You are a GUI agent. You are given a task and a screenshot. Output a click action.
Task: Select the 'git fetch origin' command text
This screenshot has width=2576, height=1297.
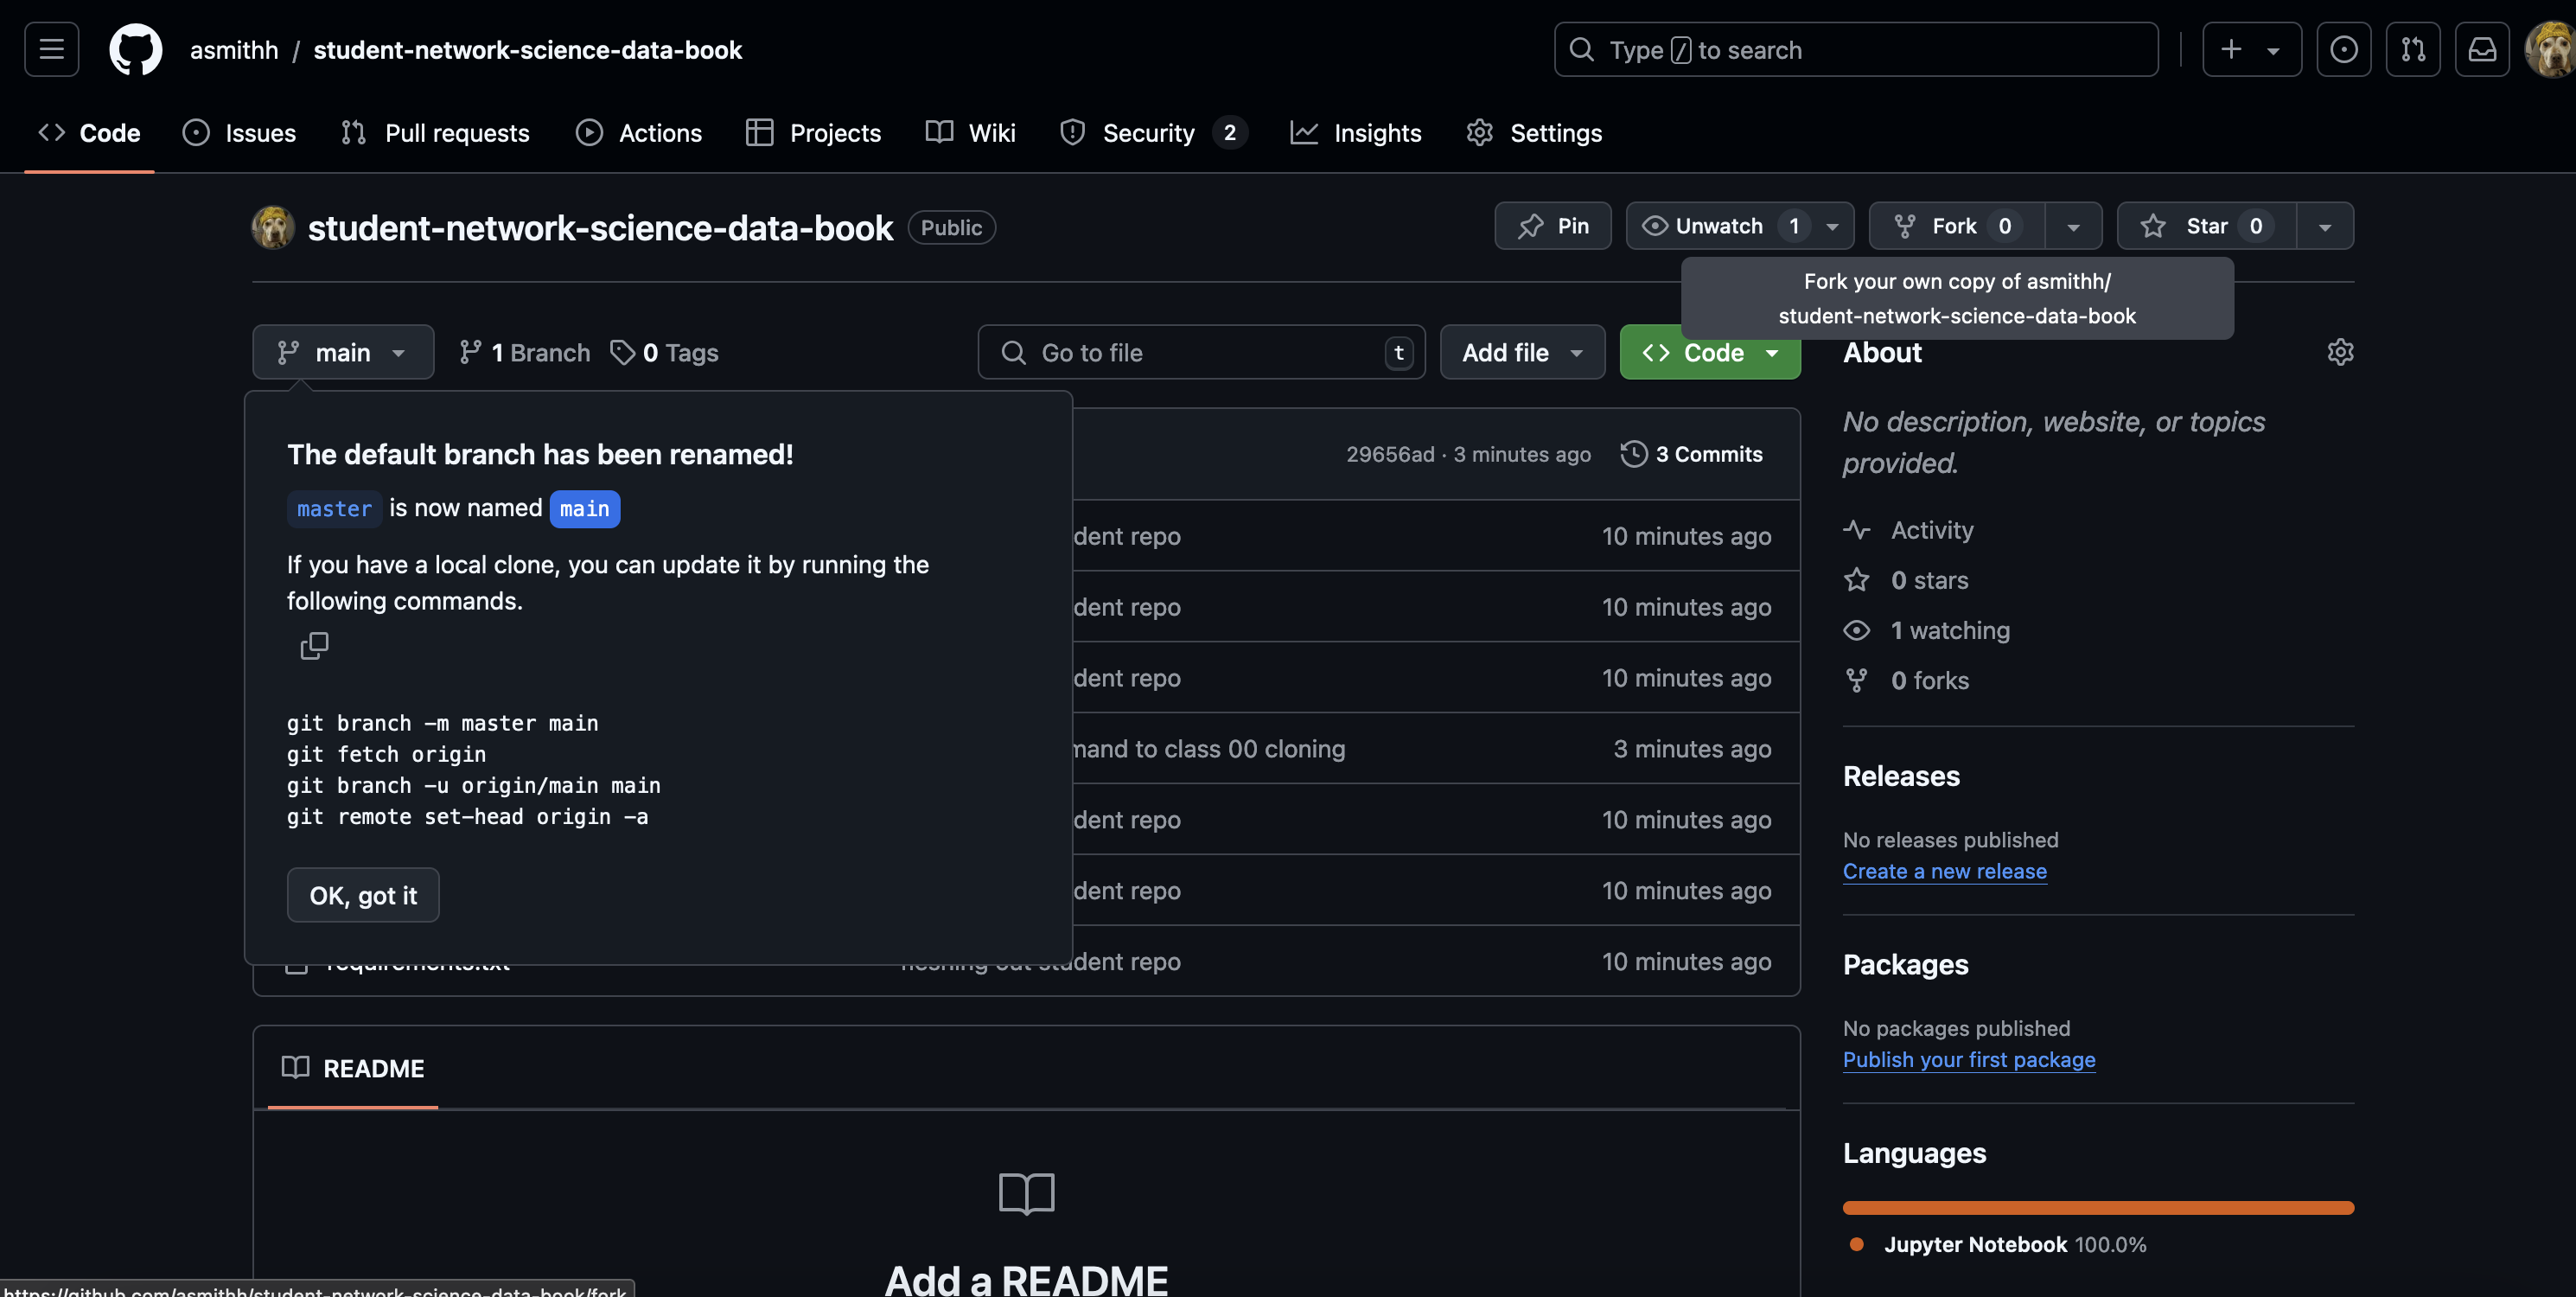click(386, 753)
